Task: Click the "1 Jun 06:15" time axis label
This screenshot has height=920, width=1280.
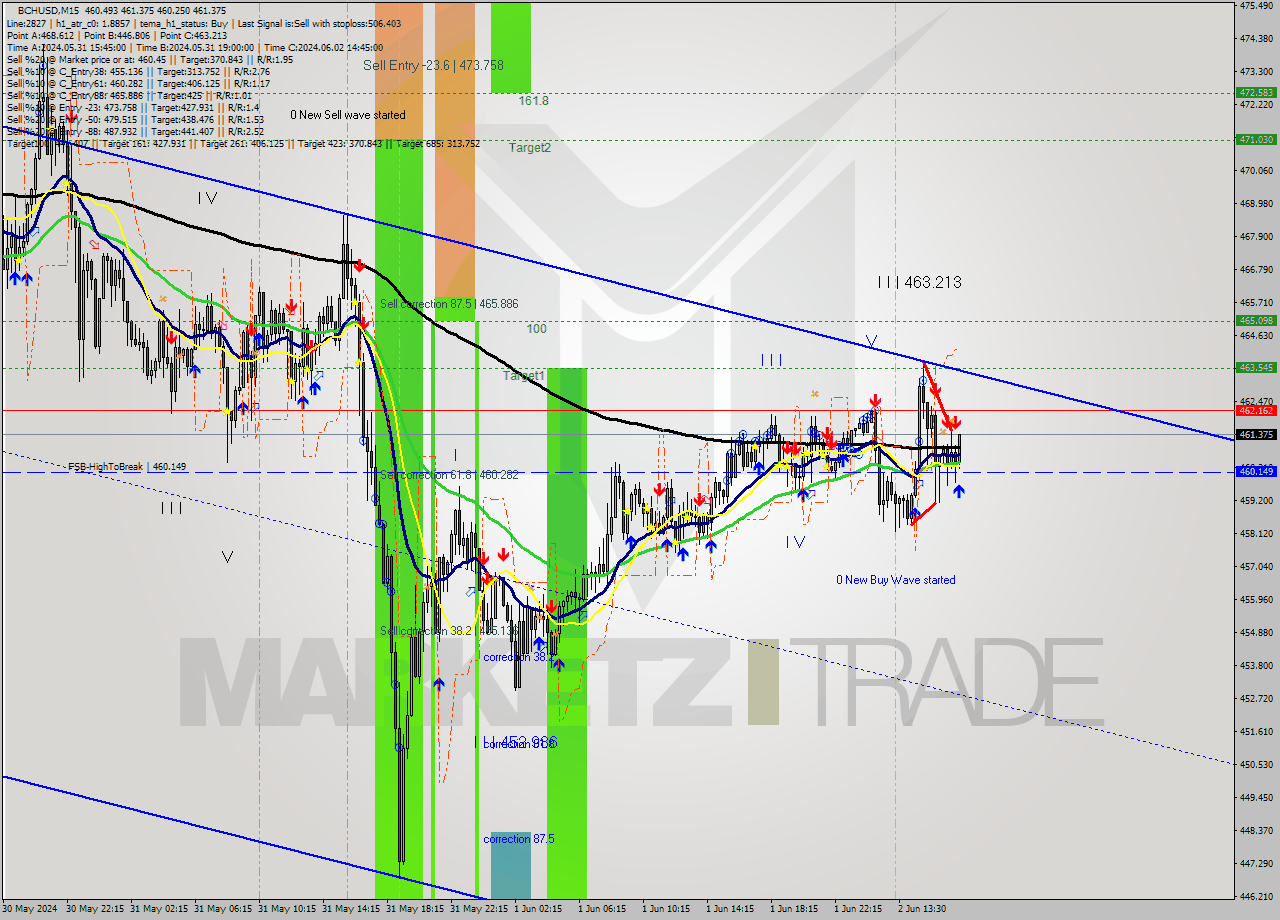Action: pyautogui.click(x=602, y=909)
